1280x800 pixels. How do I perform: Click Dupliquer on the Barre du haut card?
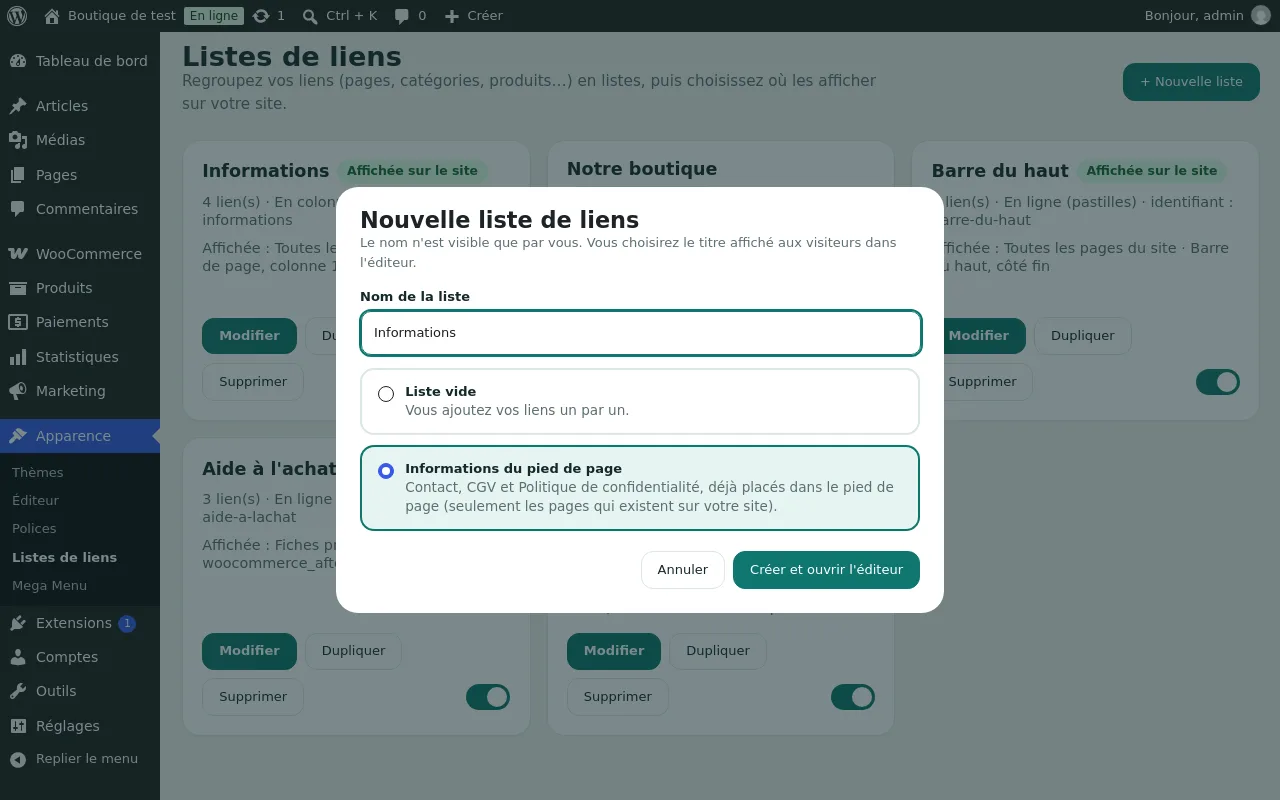click(1082, 336)
